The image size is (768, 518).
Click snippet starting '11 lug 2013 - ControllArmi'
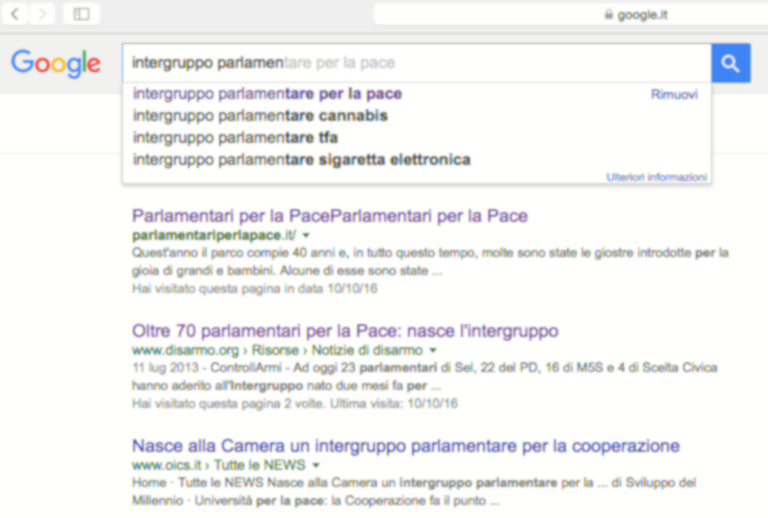(425, 377)
